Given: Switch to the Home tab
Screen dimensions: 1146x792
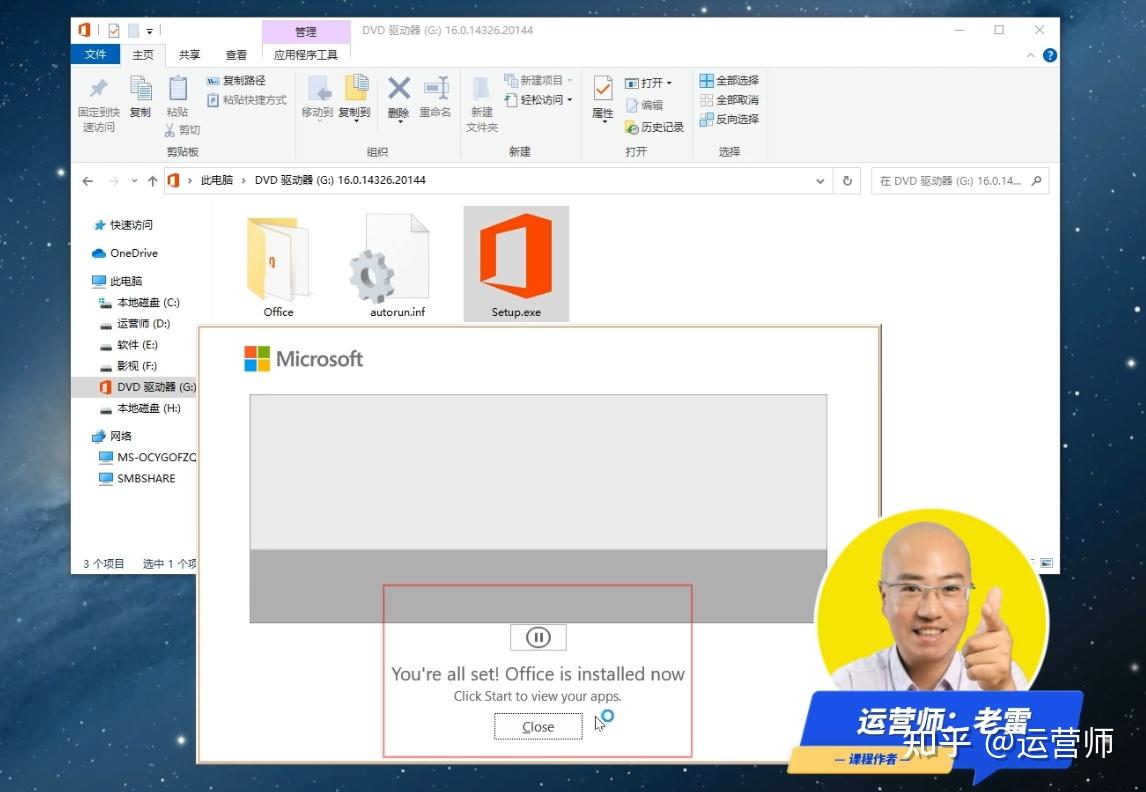Looking at the screenshot, I should pos(143,55).
